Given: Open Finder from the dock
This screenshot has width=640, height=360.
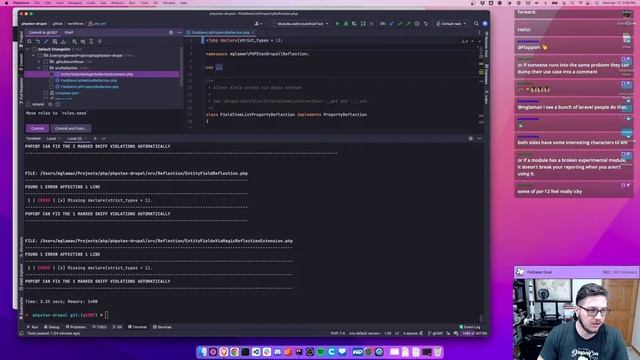Looking at the screenshot, I should (x=203, y=352).
